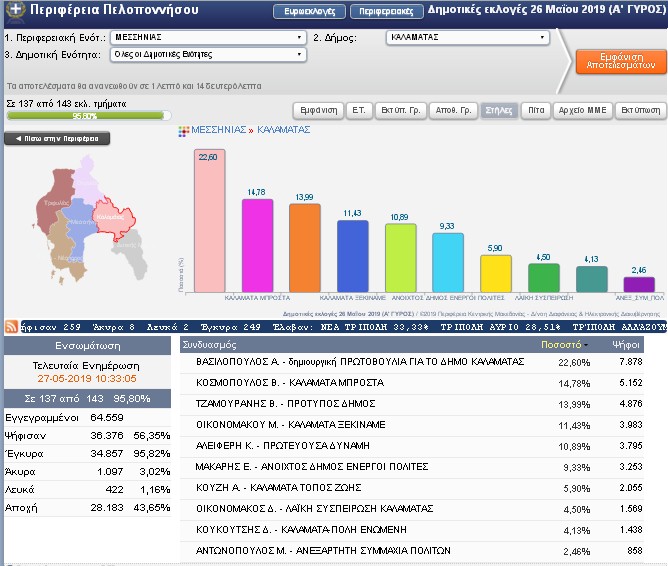
Task: Click the pink 22,60 chart bar
Action: click(210, 221)
